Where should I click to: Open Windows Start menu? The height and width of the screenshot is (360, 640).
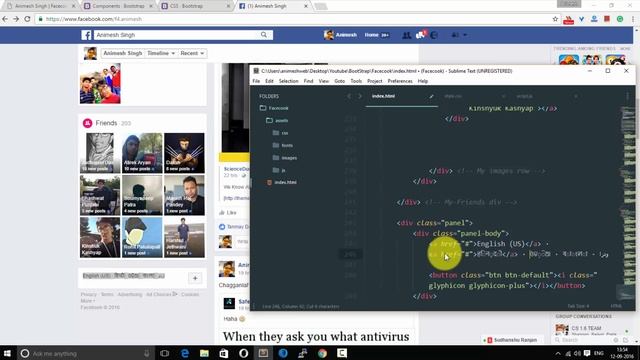point(7,353)
